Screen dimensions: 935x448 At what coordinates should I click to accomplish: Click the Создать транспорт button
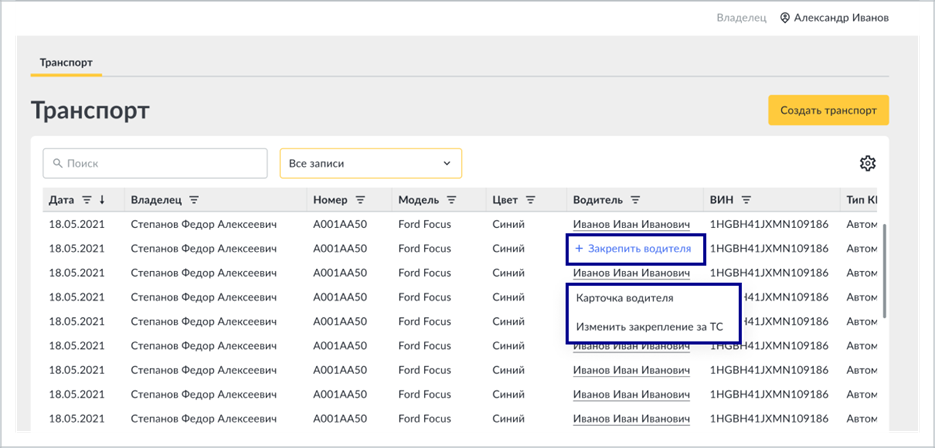click(828, 110)
